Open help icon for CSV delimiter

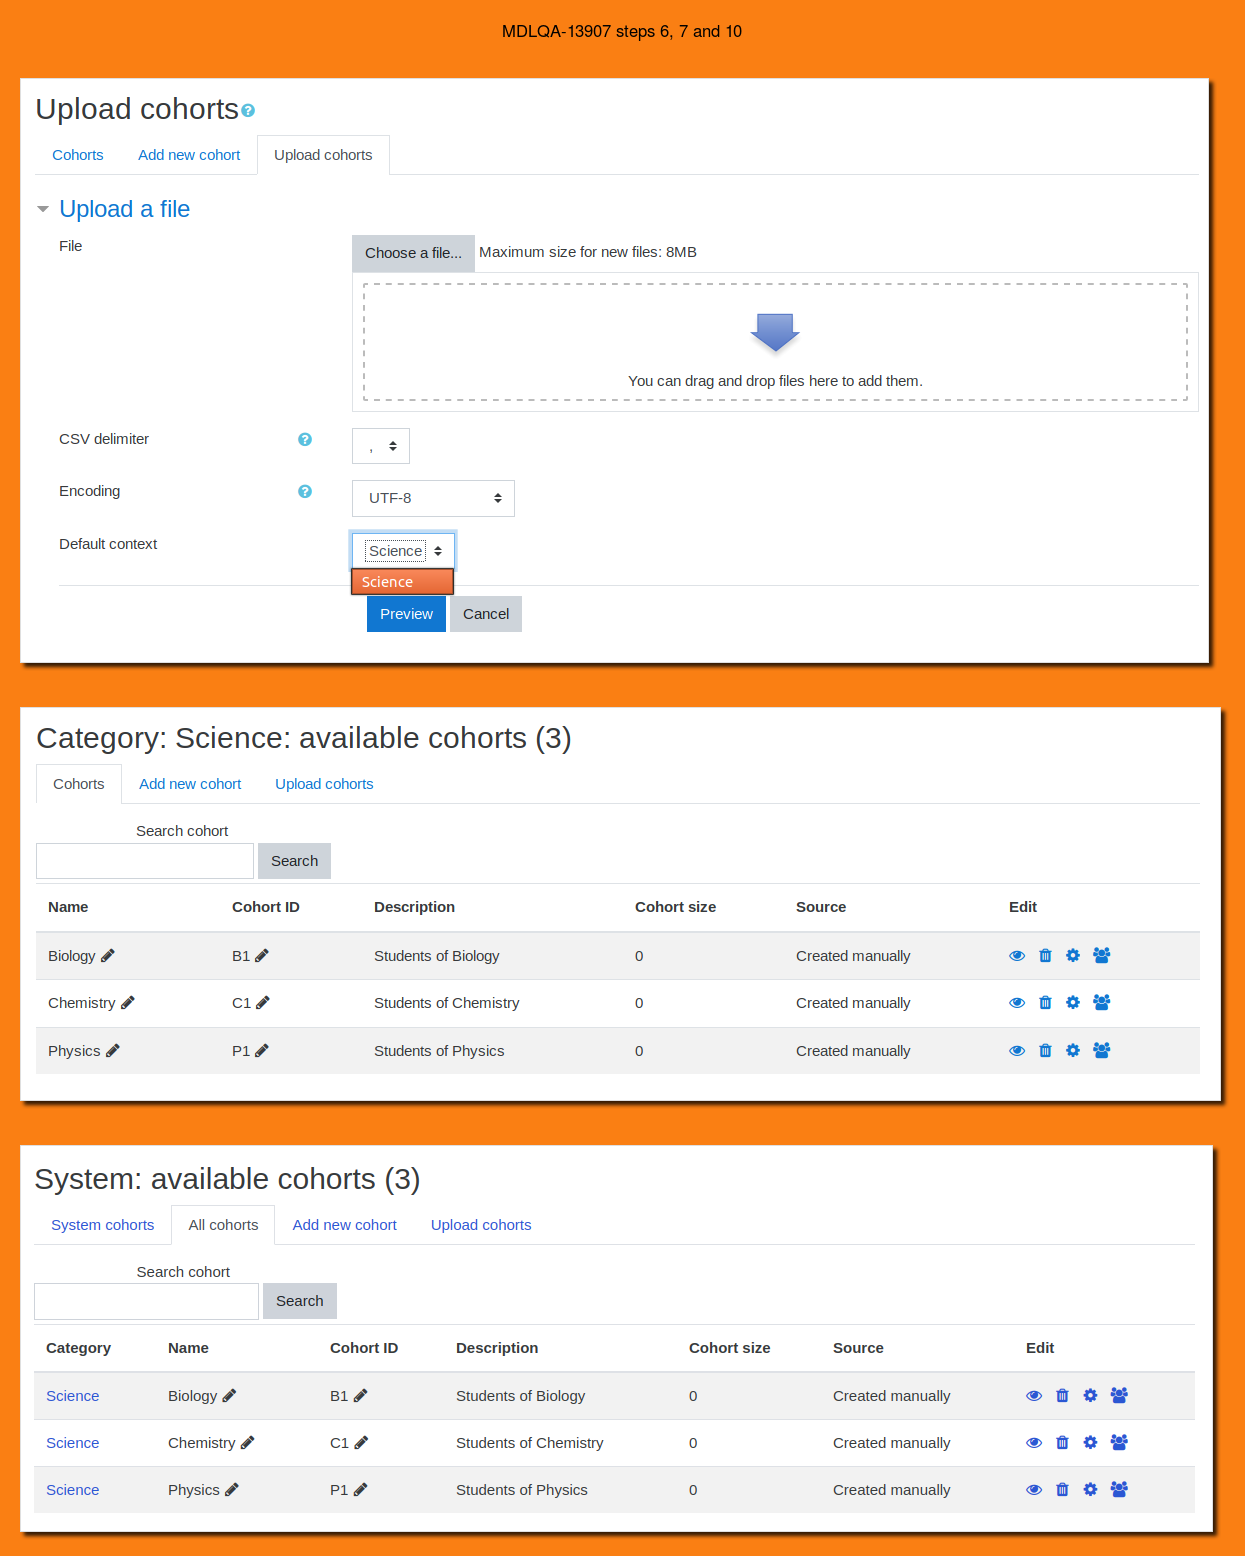305,439
